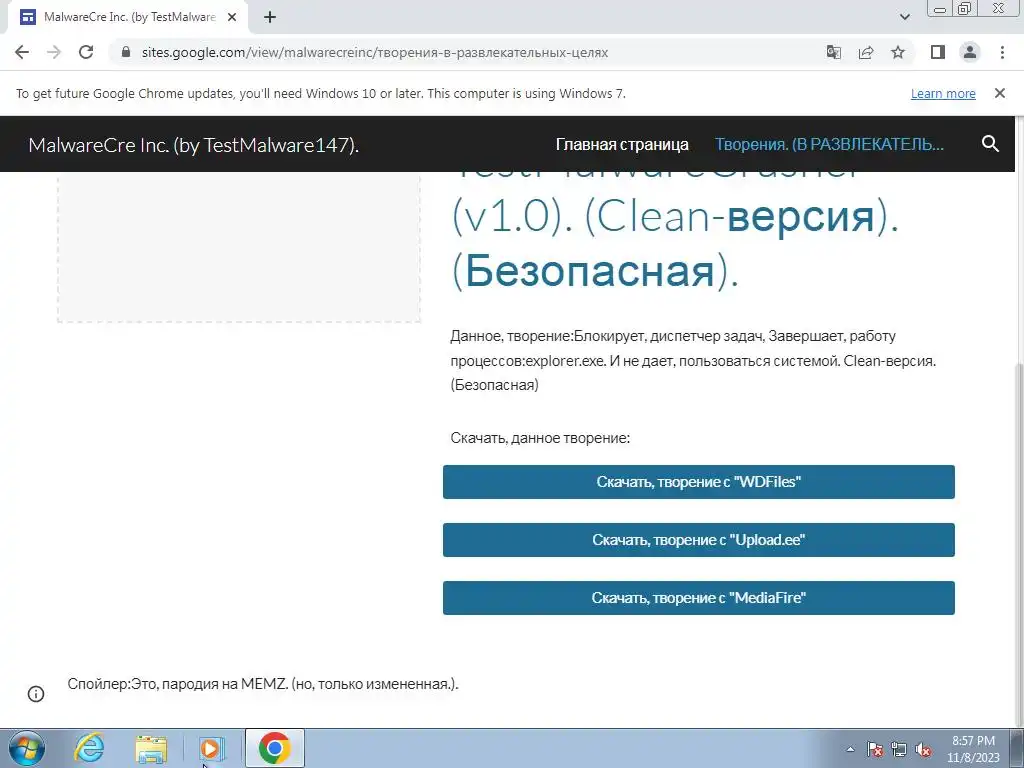The image size is (1024, 768).
Task: Click the Chrome taskbar icon
Action: pos(274,748)
